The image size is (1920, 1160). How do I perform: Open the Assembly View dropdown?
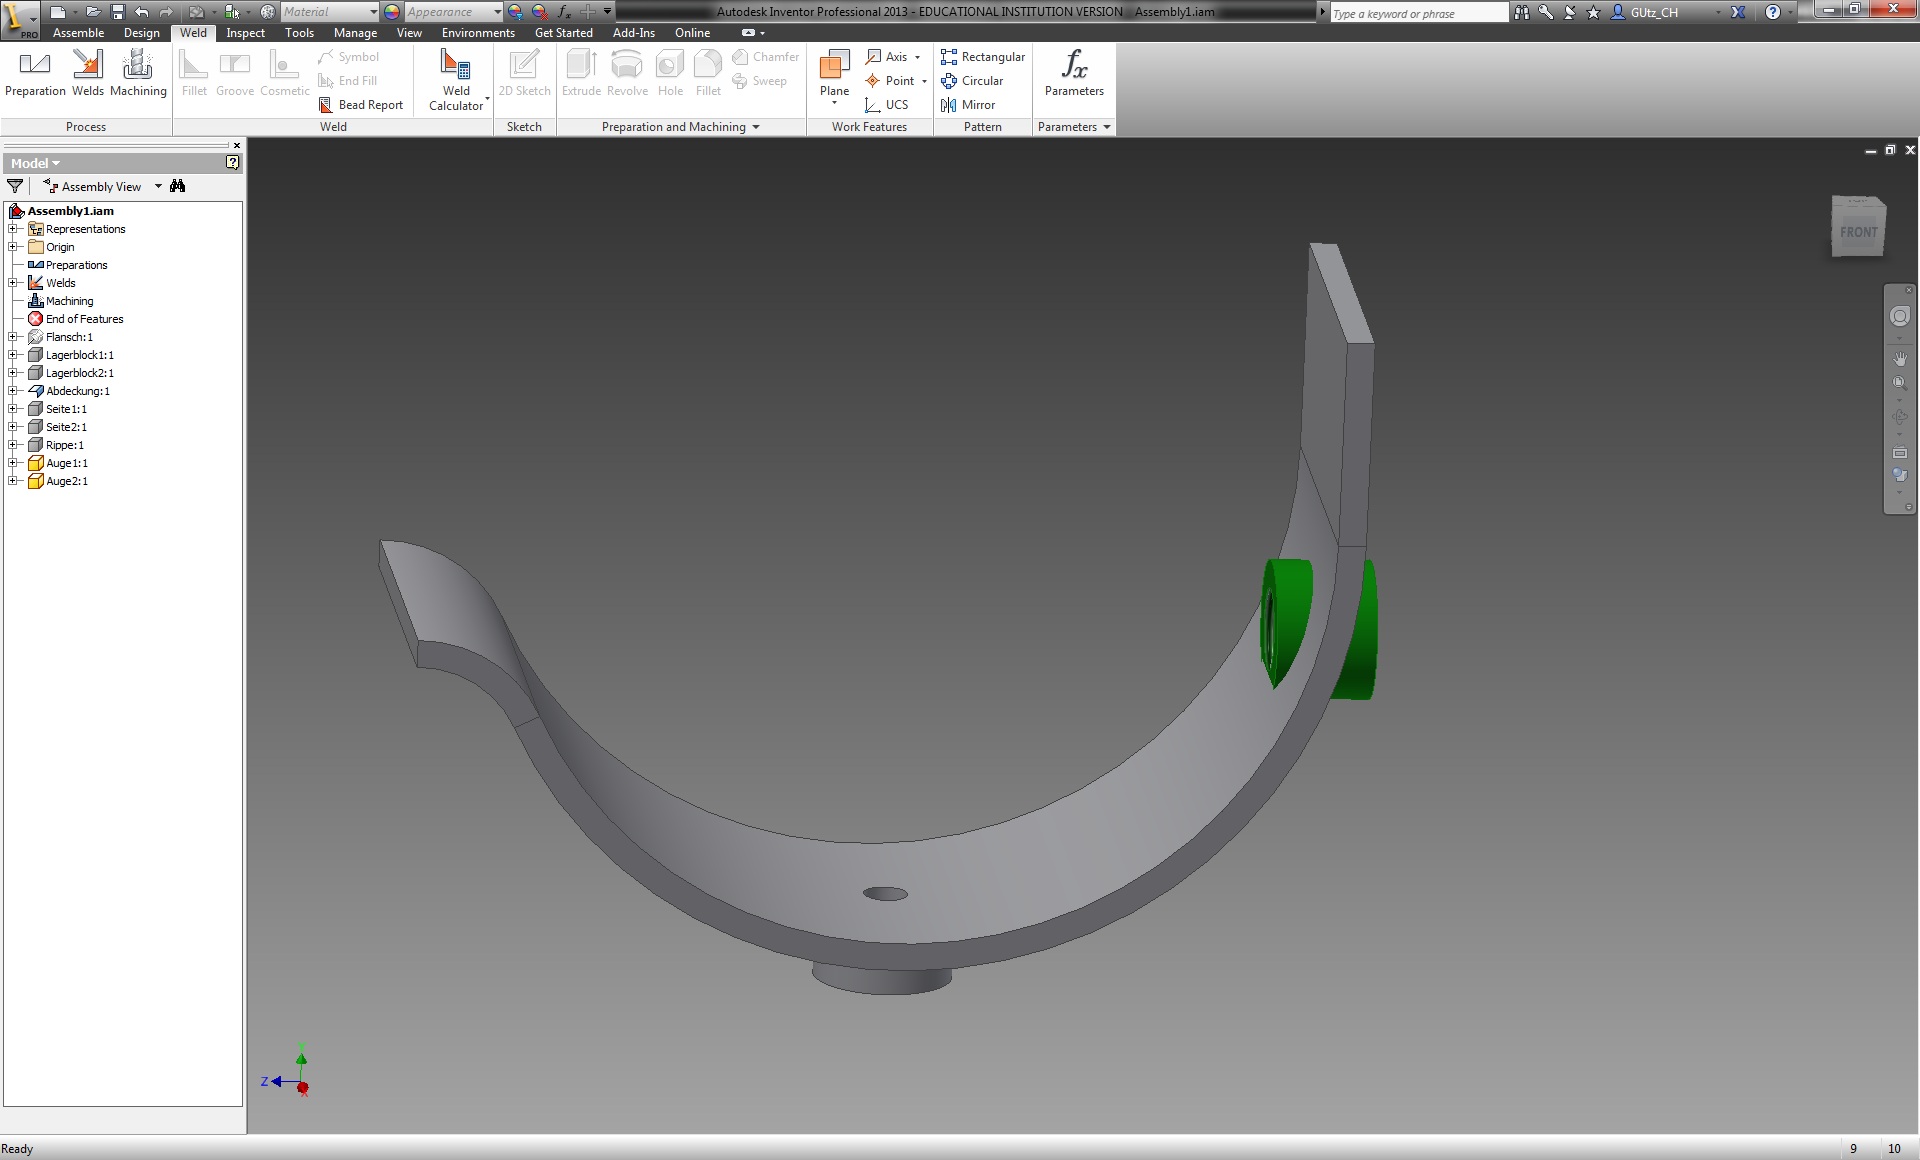157,186
